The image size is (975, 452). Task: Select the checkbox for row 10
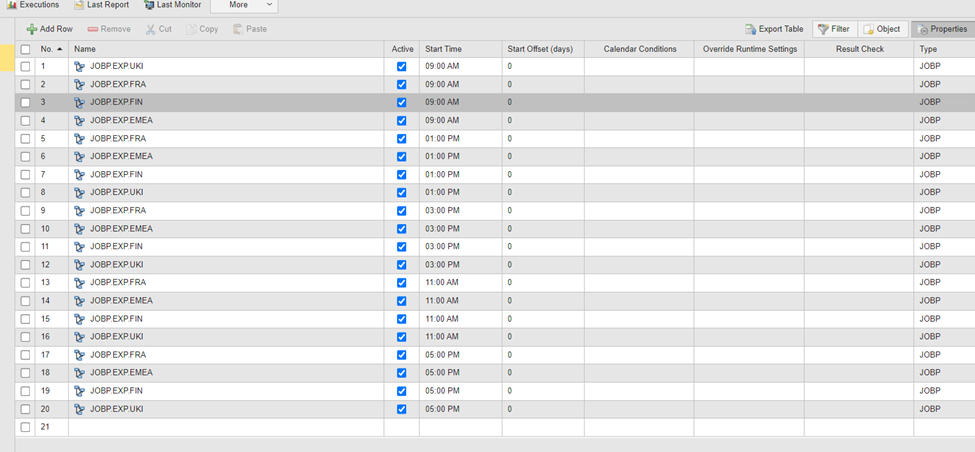point(26,228)
